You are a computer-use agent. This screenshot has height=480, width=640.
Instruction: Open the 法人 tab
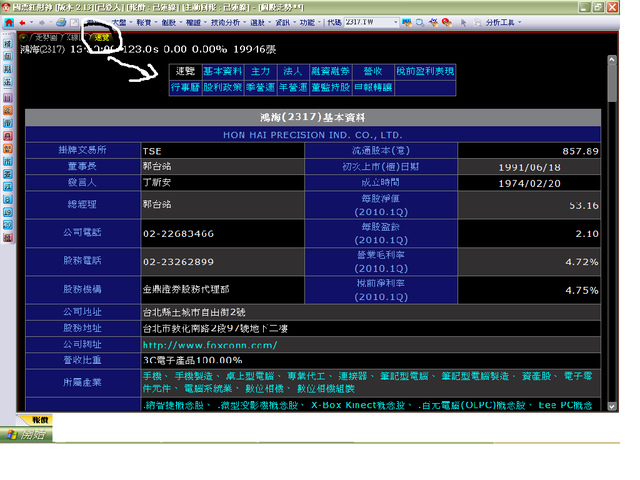(293, 71)
